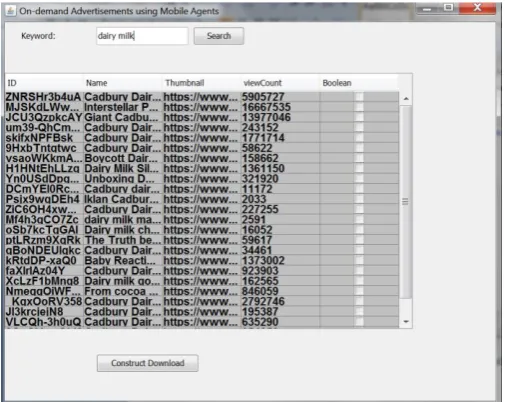Tick the checkbox in row with view count 16667535
The width and height of the screenshot is (505, 402).
point(359,107)
